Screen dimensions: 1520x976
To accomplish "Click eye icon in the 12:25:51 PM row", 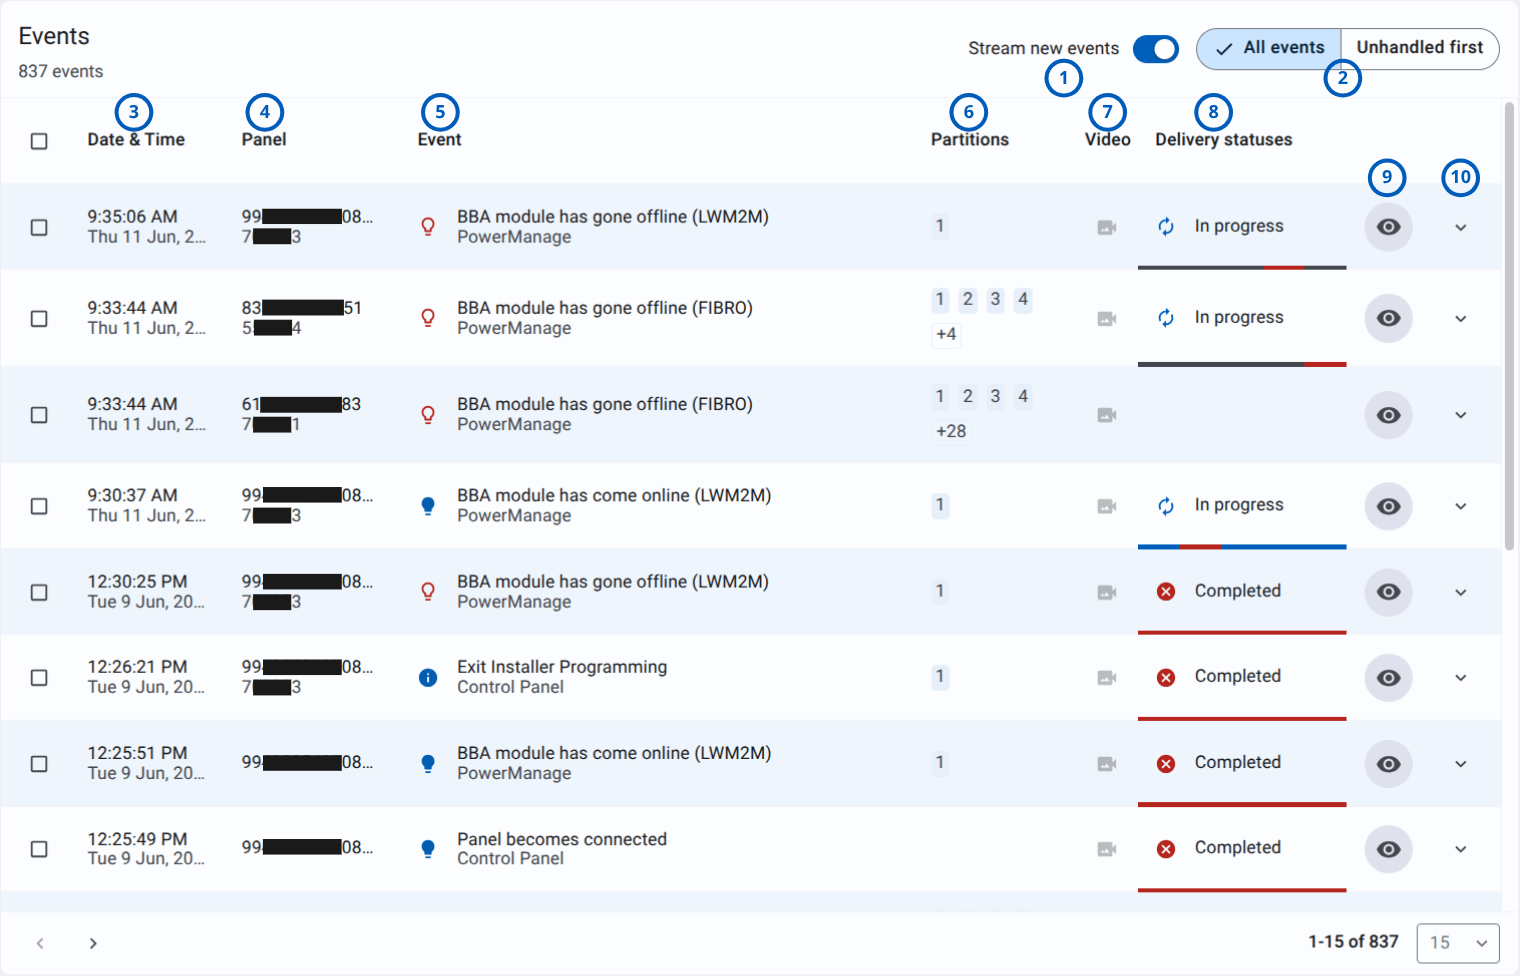I will tap(1389, 764).
